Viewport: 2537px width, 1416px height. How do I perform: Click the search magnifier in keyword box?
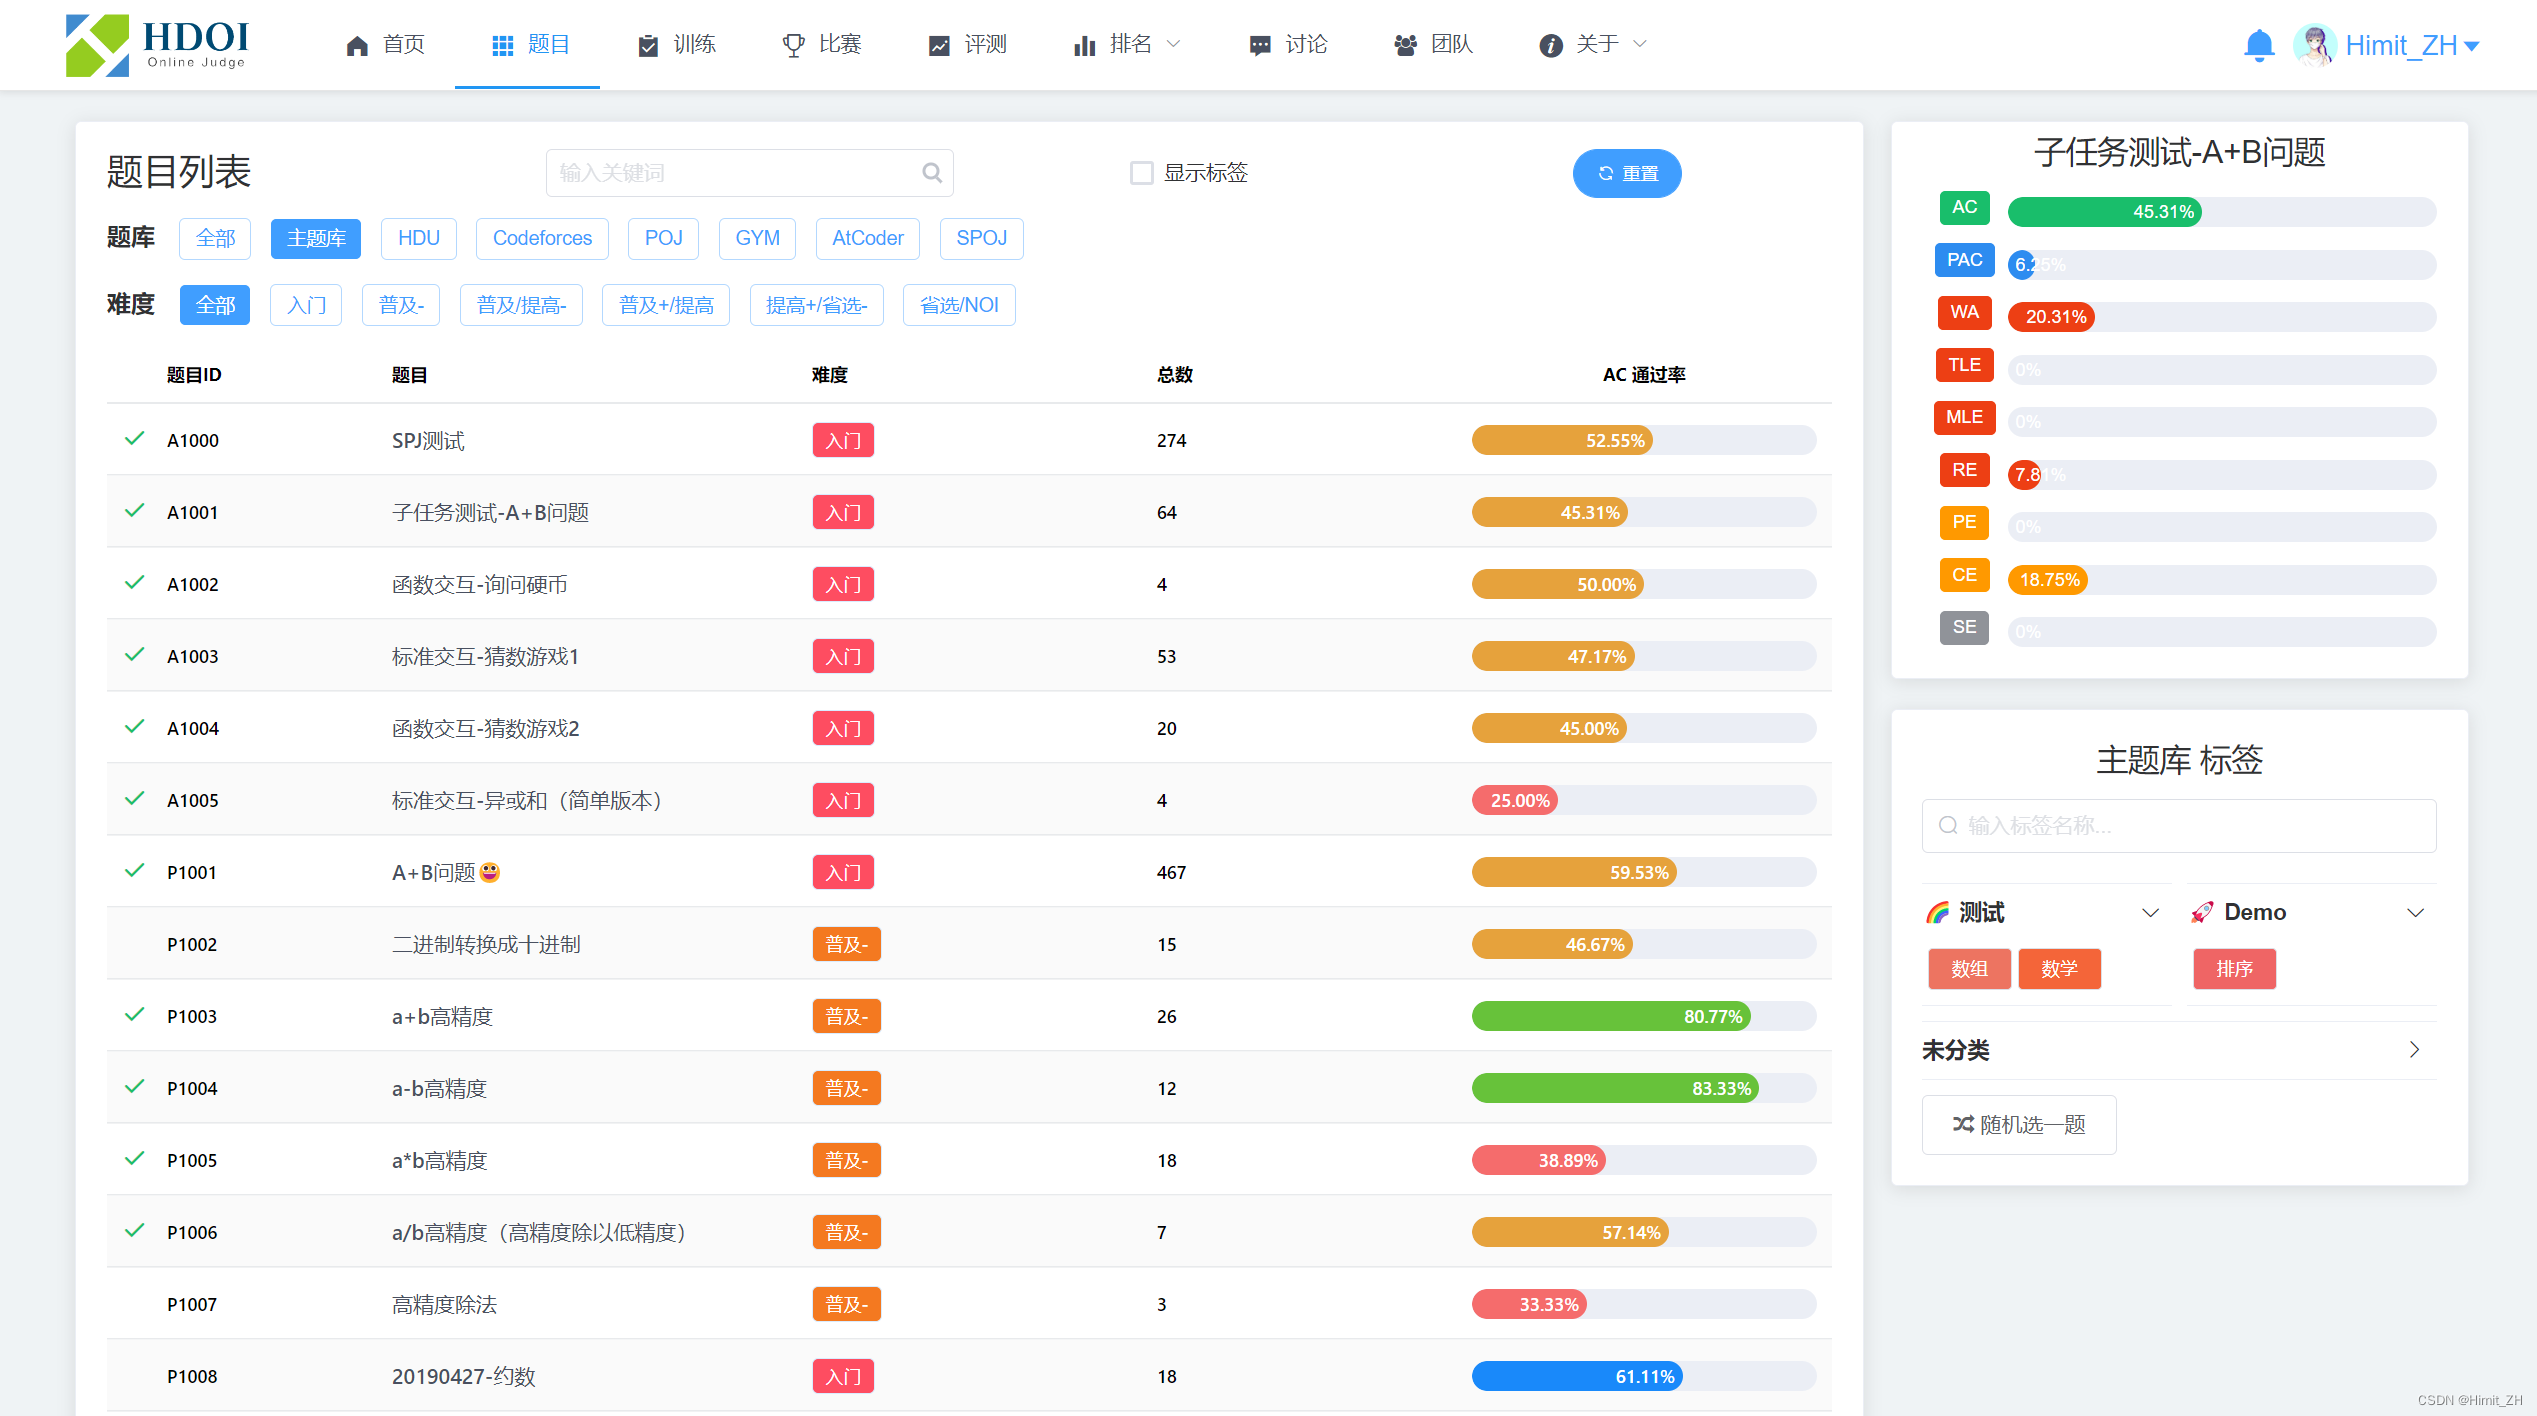click(x=932, y=172)
